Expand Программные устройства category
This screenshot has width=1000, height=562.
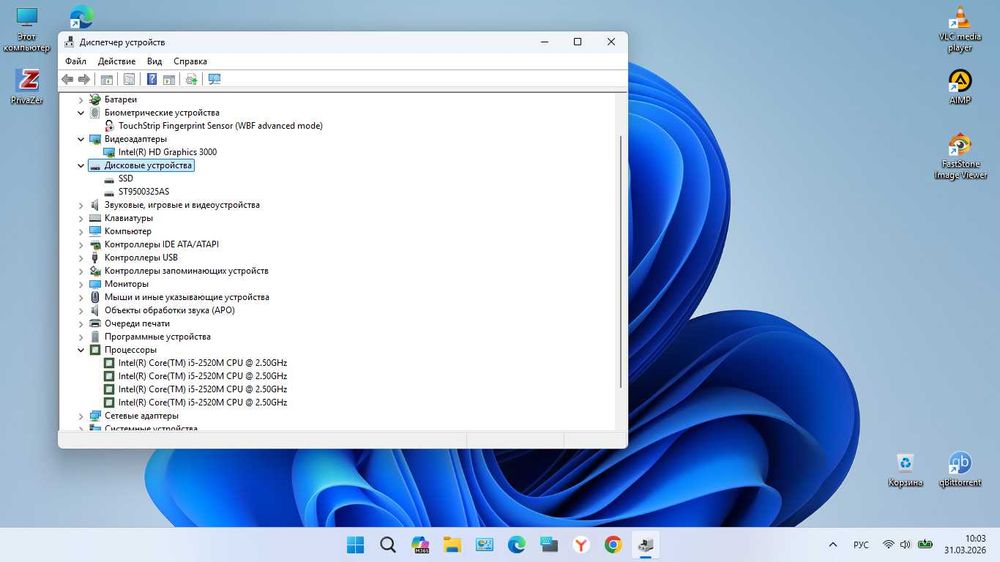pos(81,337)
